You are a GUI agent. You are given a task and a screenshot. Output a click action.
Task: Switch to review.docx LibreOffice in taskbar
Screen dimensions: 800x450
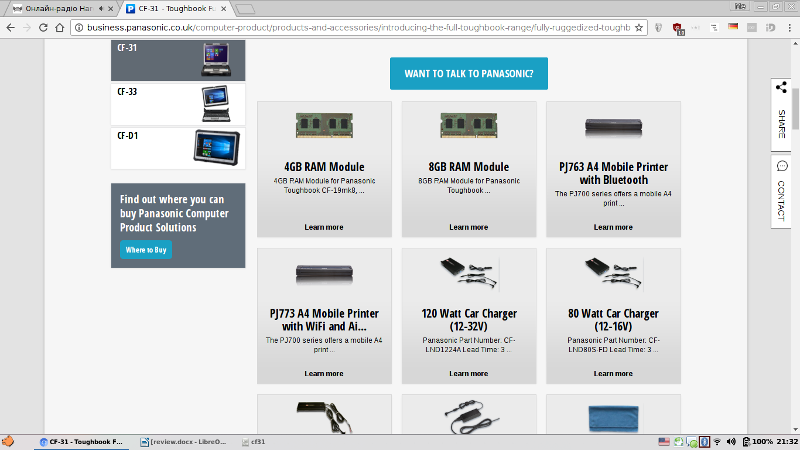pos(183,442)
